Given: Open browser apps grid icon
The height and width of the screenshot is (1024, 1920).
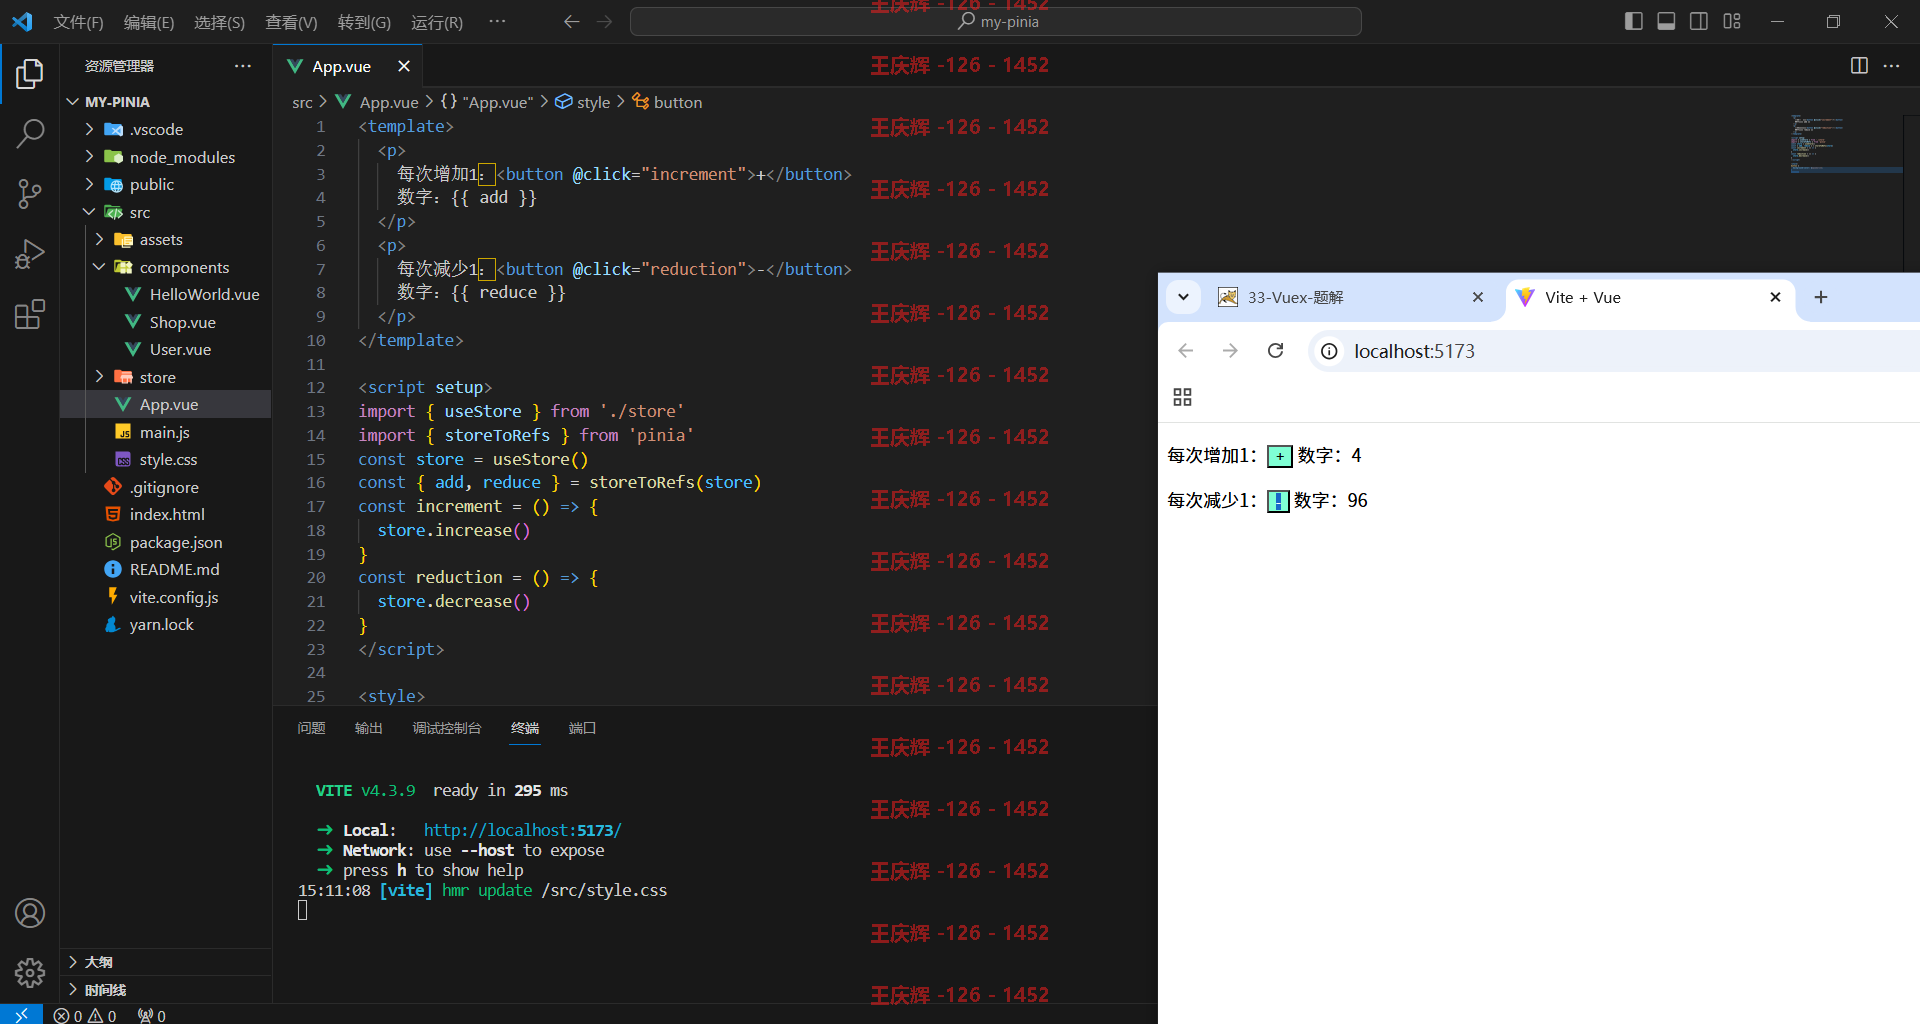Looking at the screenshot, I should (1182, 398).
